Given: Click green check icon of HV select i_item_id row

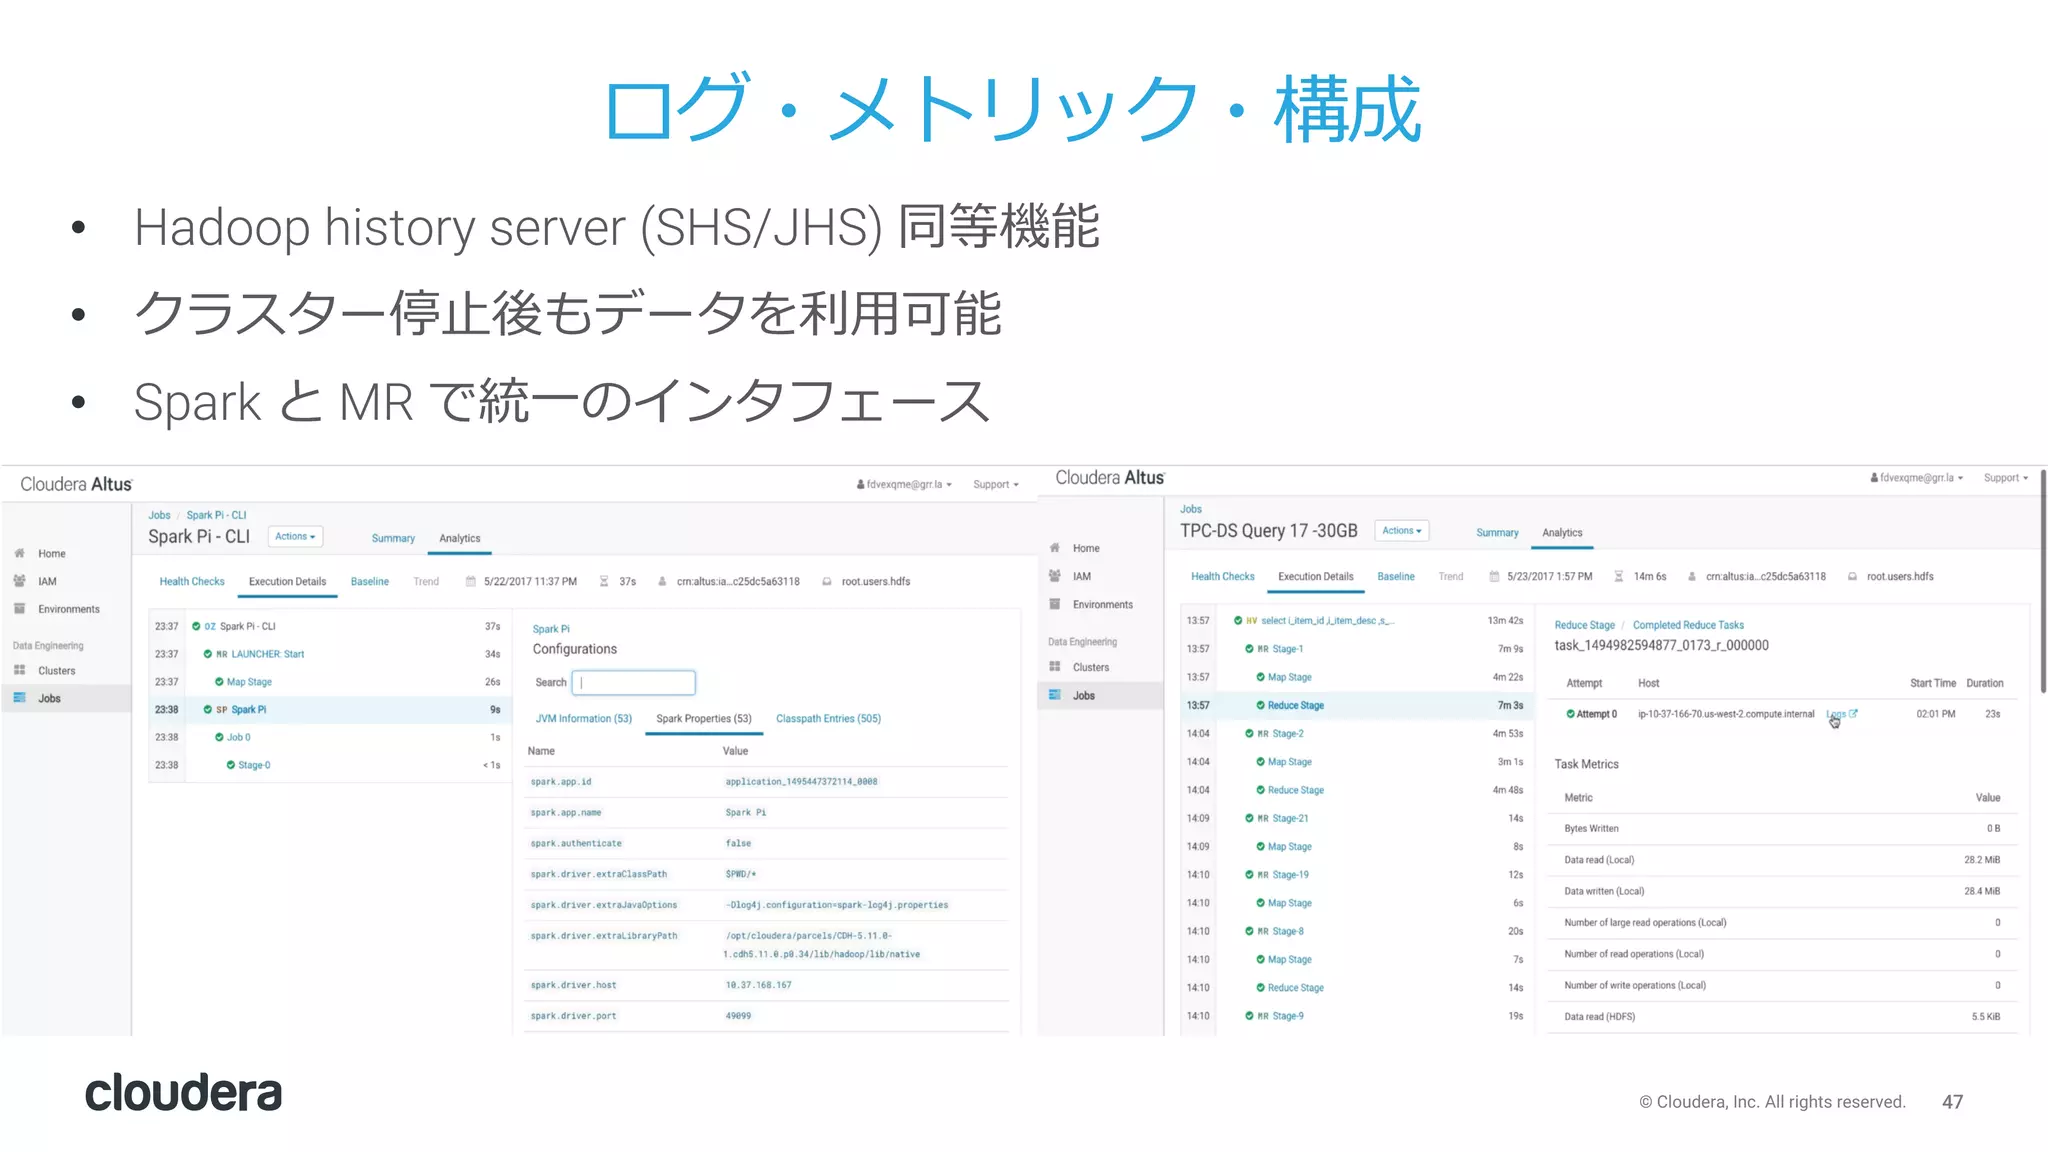Looking at the screenshot, I should tap(1238, 621).
